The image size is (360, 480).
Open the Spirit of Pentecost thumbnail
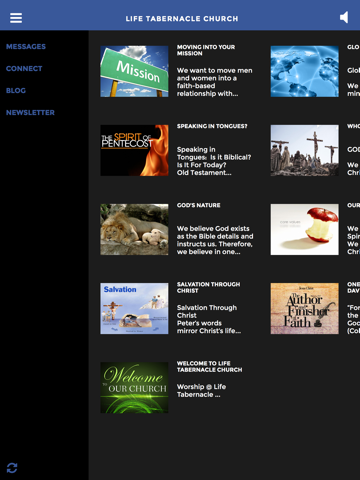pos(134,150)
